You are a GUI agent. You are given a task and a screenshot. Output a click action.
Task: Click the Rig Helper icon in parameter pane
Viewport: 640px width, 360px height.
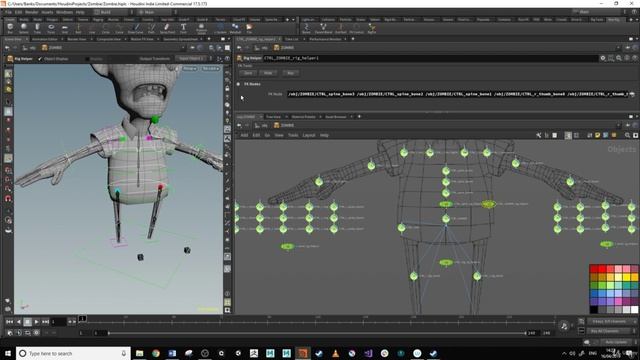pyautogui.click(x=240, y=58)
